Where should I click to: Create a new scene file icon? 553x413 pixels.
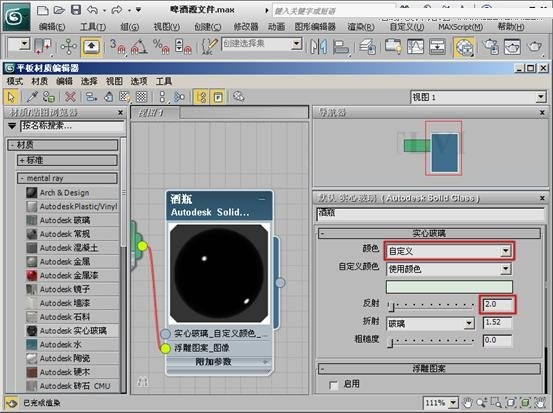pyautogui.click(x=43, y=10)
